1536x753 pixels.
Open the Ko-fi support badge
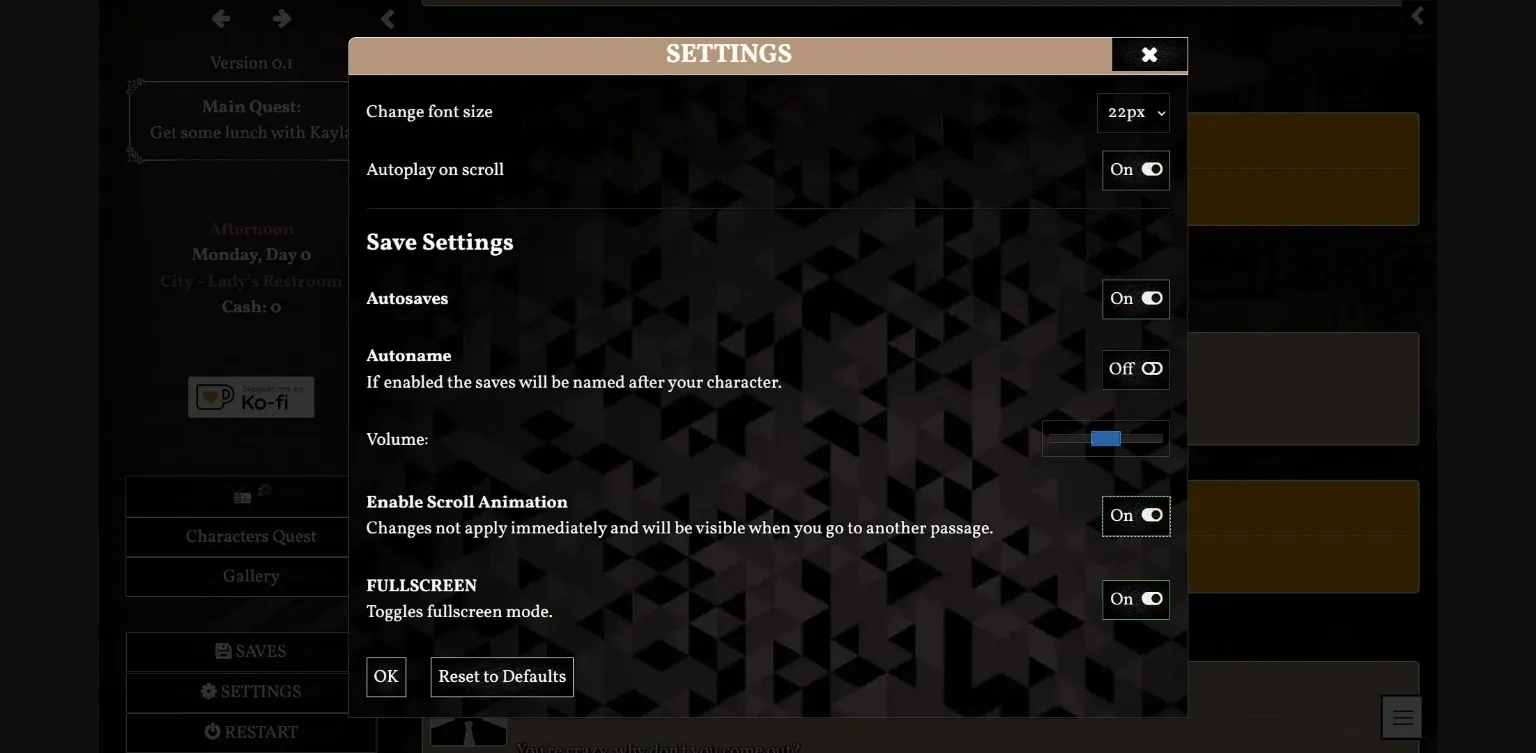pyautogui.click(x=251, y=397)
